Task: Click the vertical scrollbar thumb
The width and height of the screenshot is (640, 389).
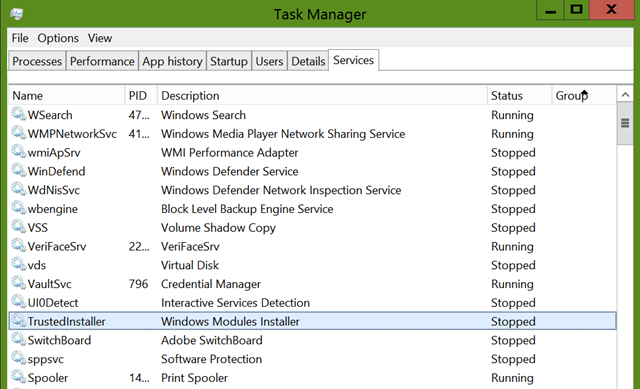Action: pyautogui.click(x=625, y=123)
